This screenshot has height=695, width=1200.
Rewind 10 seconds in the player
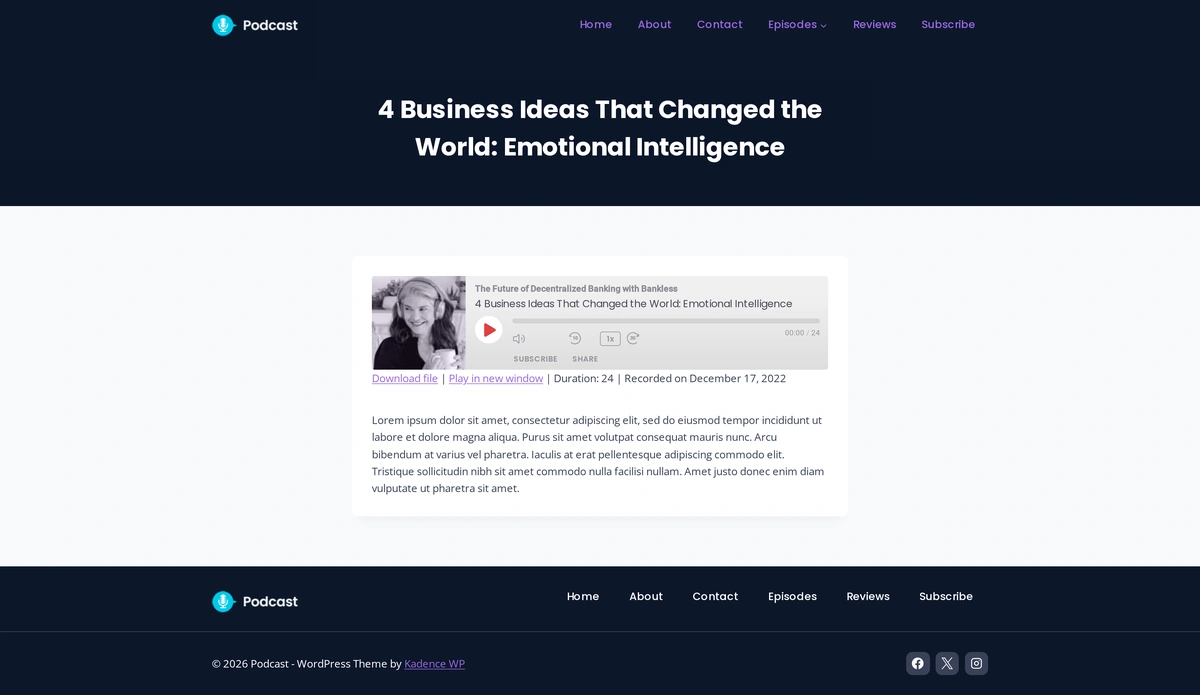575,339
